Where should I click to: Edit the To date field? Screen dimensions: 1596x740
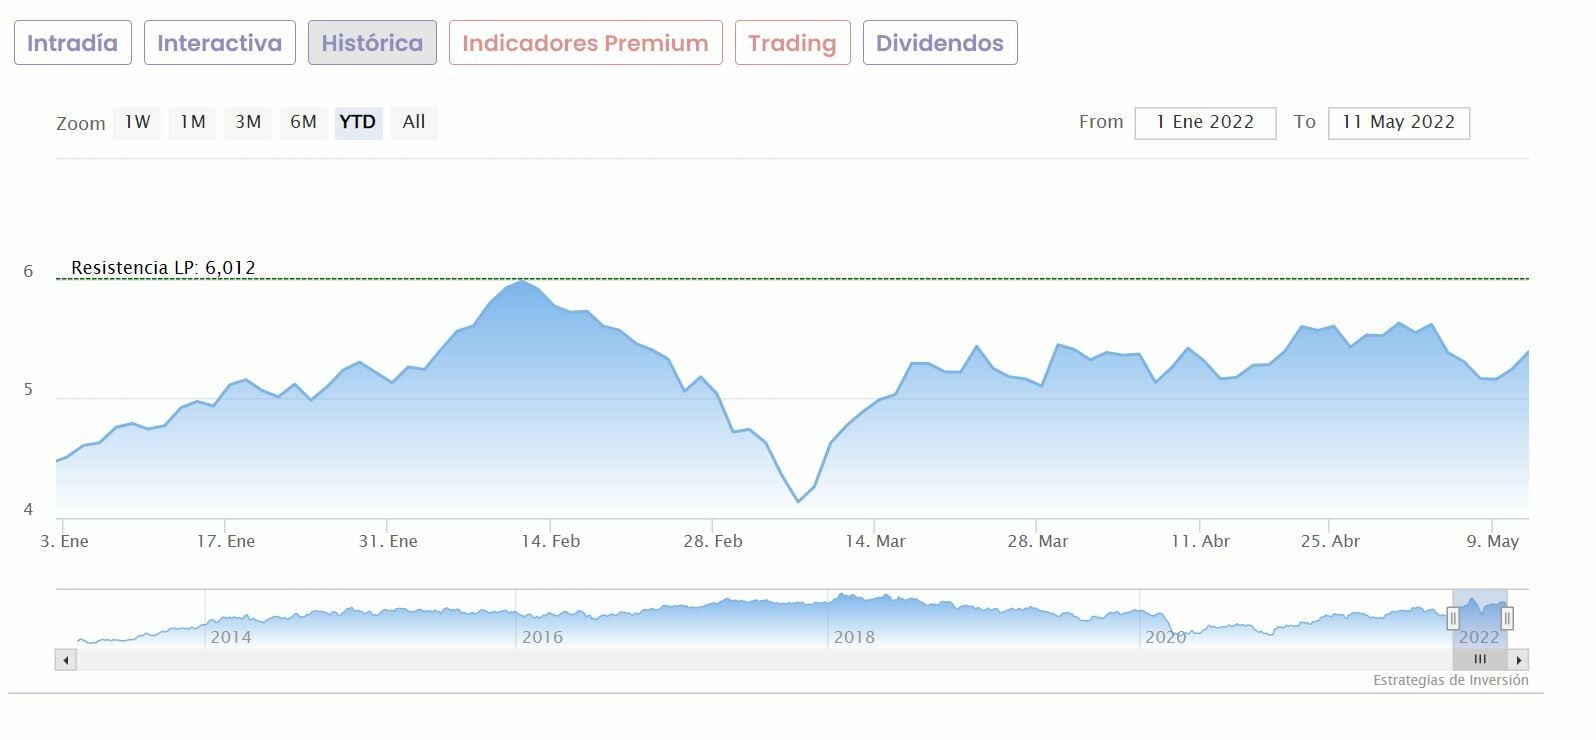[x=1398, y=122]
